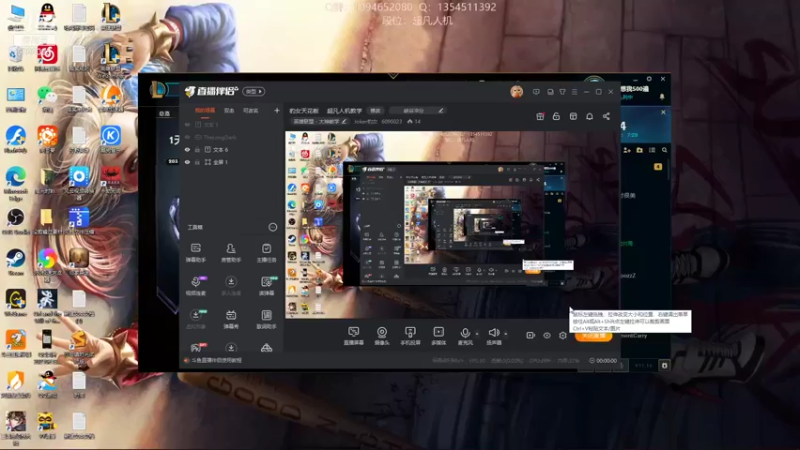Open the 弹幕助手 danmaku assistant tool
Screen dimensions: 800x450
[195, 253]
